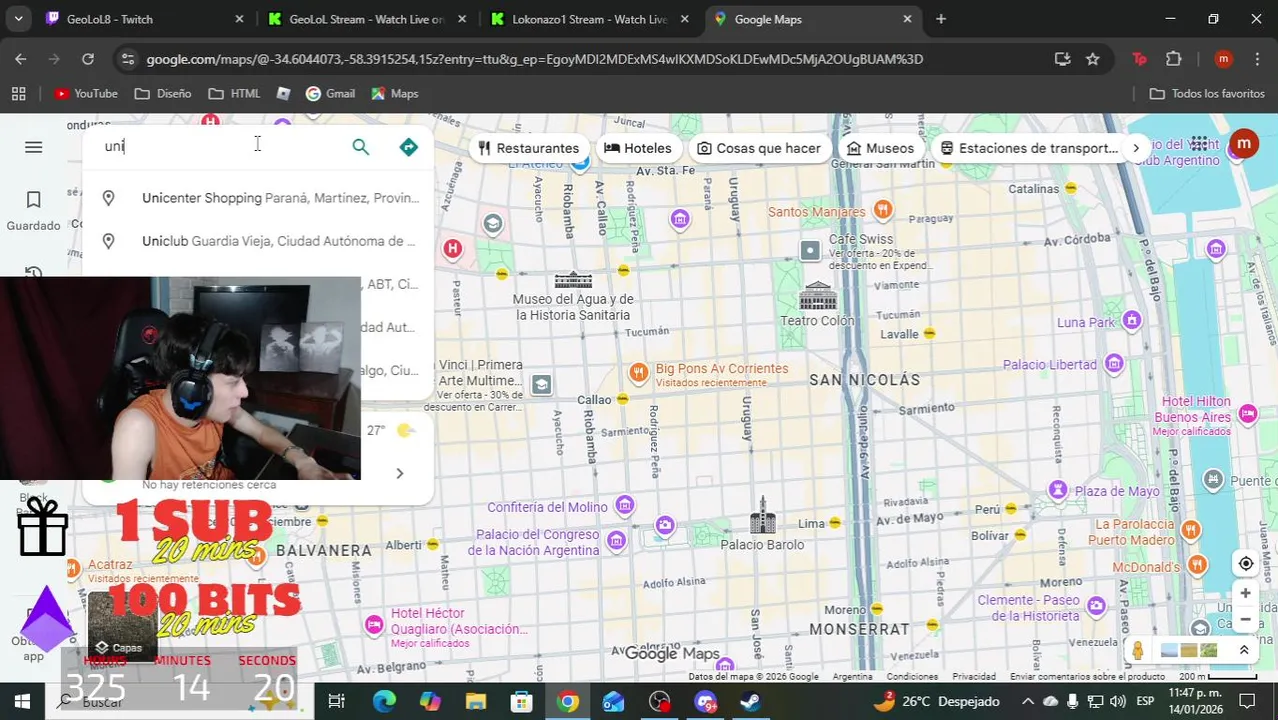1278x720 pixels.
Task: Open the Google apps grid icon
Action: (x=1199, y=144)
